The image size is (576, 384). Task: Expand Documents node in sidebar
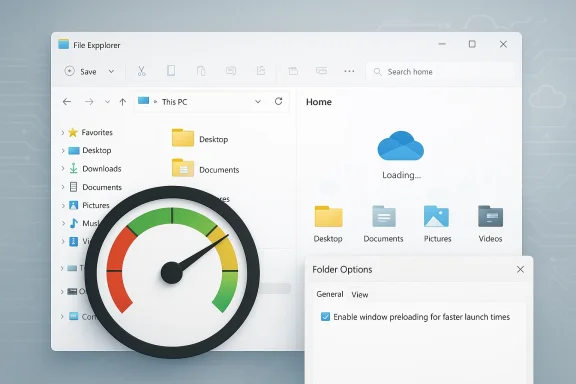coord(62,187)
